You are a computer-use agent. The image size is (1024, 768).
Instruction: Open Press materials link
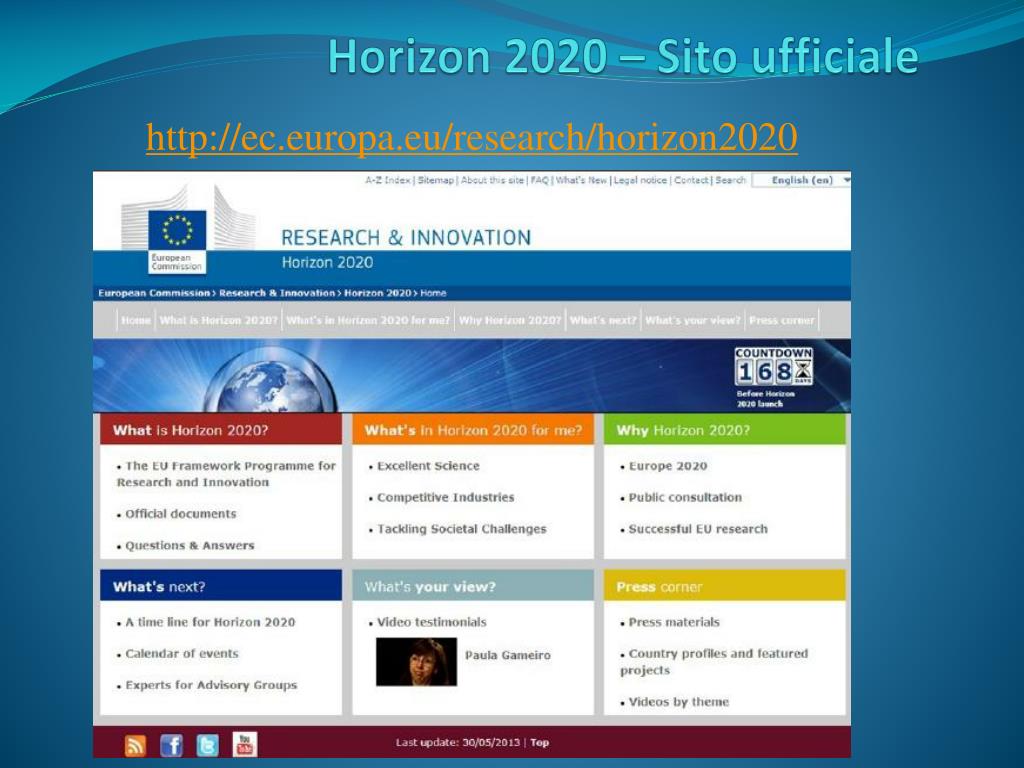[673, 622]
